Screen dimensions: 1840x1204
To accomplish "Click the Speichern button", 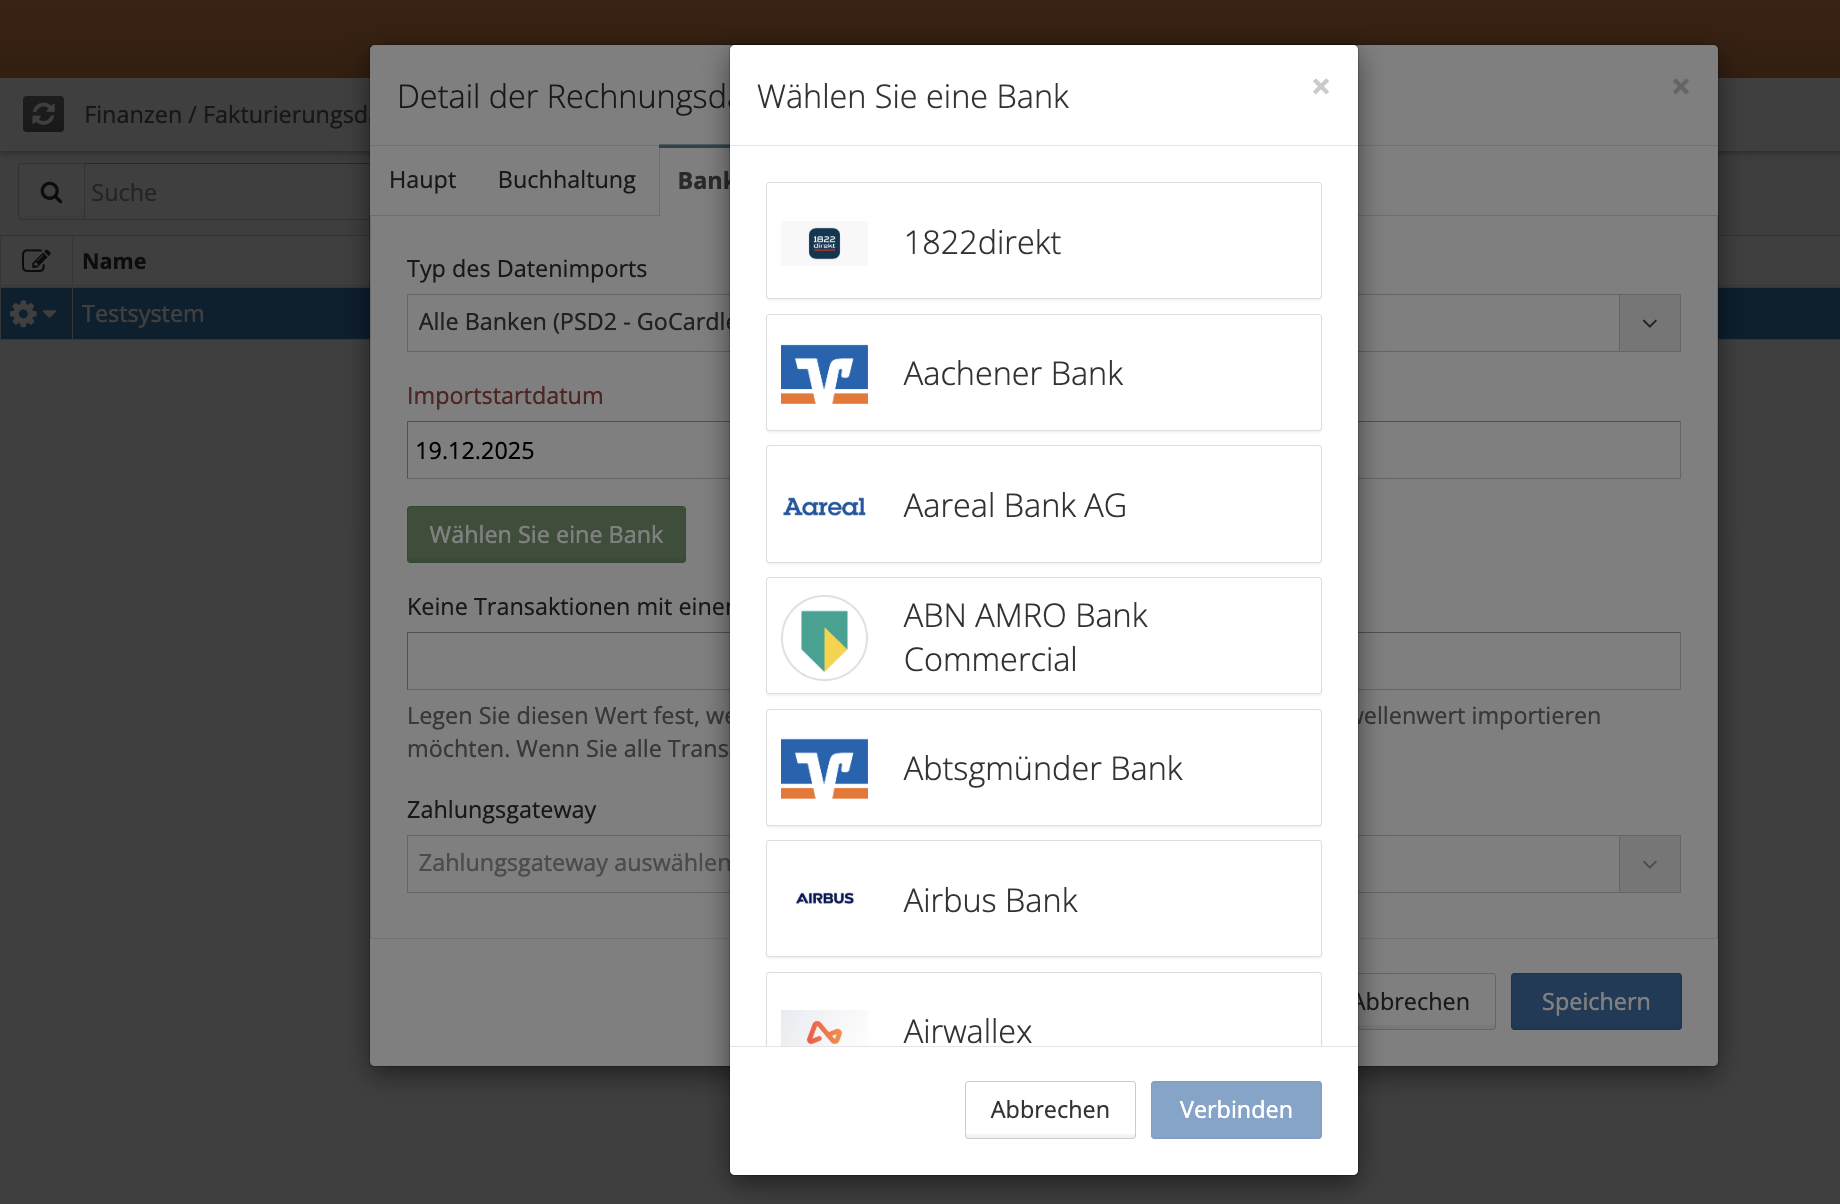I will tap(1596, 1002).
